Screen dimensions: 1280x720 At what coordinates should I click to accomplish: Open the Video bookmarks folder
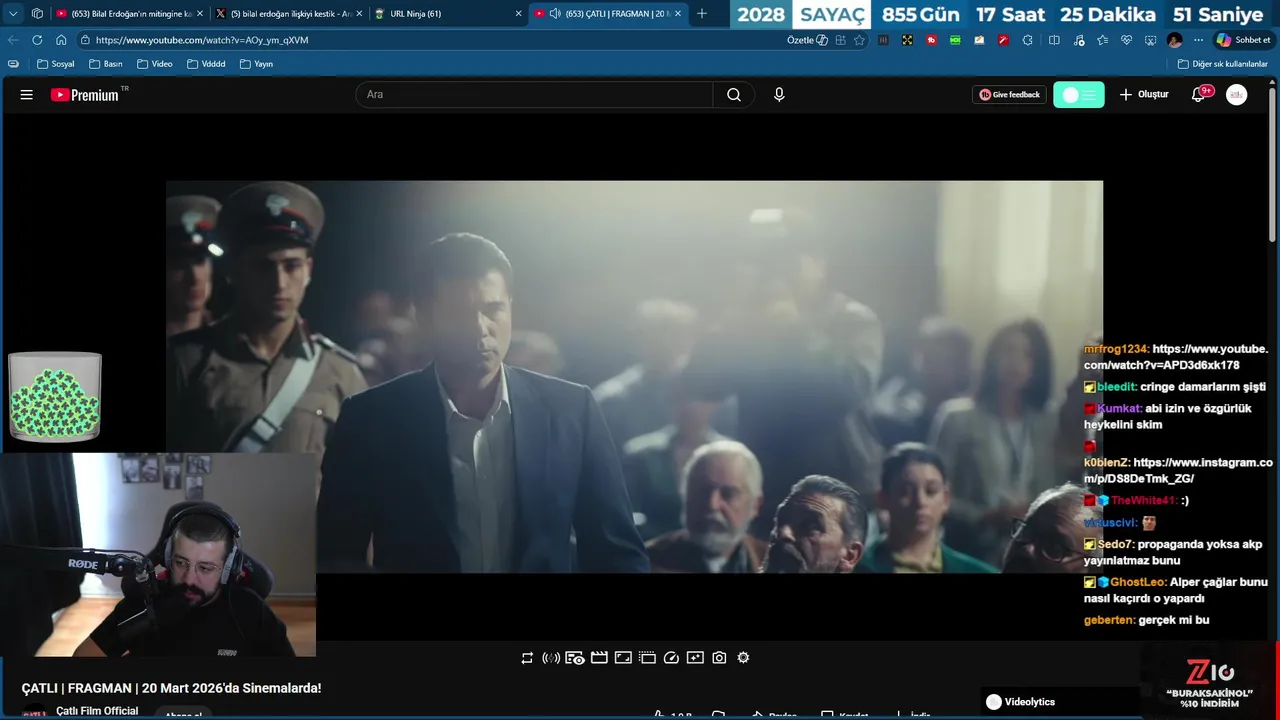coord(155,64)
